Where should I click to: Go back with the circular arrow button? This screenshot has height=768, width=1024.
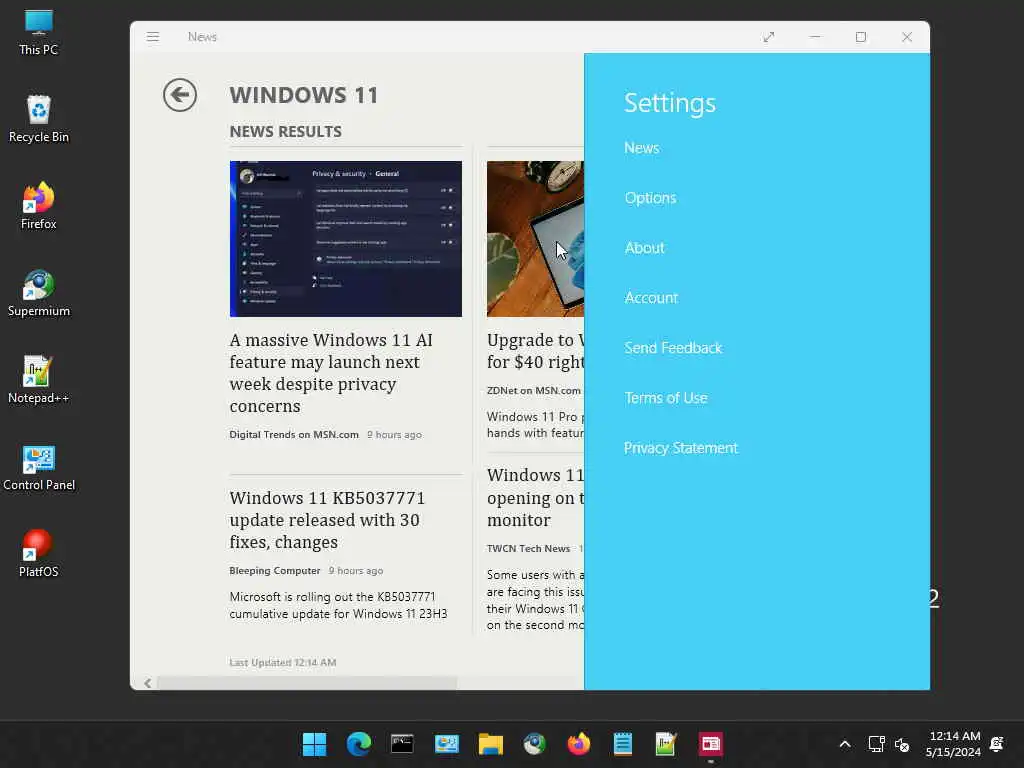coord(180,95)
